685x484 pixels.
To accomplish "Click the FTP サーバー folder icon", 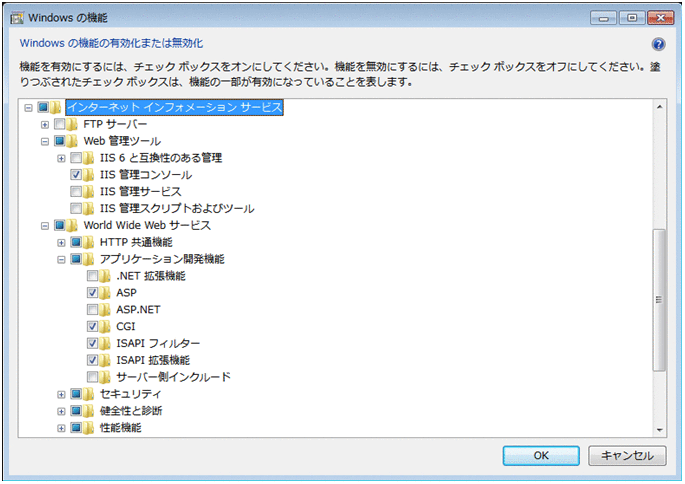I will 74,124.
